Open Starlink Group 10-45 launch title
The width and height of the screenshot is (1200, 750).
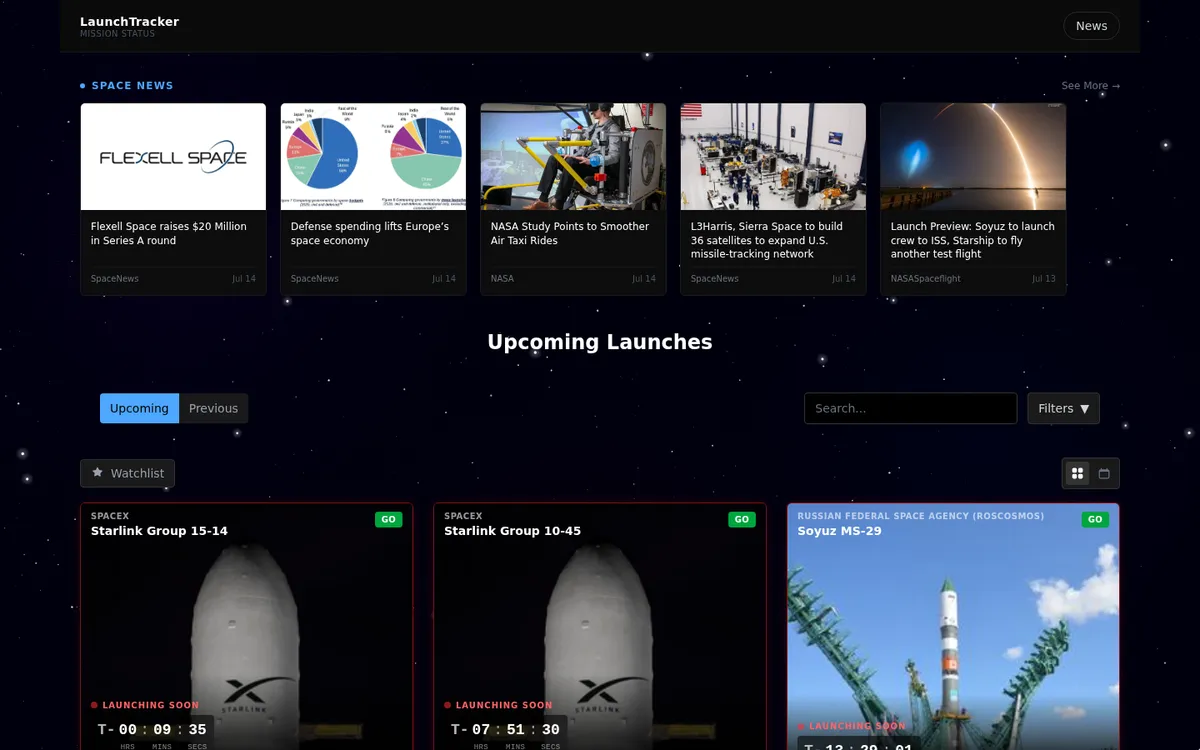pyautogui.click(x=512, y=531)
